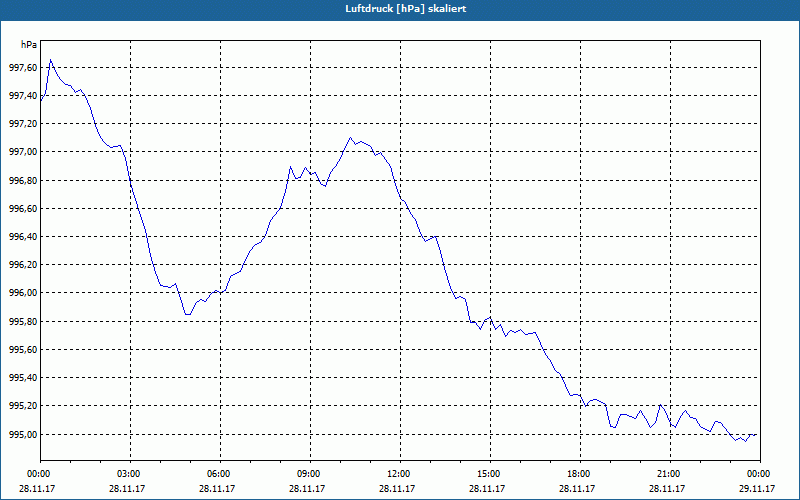This screenshot has width=800, height=500.
Task: Click the curve's local minimum before 06:00
Action: [x=188, y=315]
